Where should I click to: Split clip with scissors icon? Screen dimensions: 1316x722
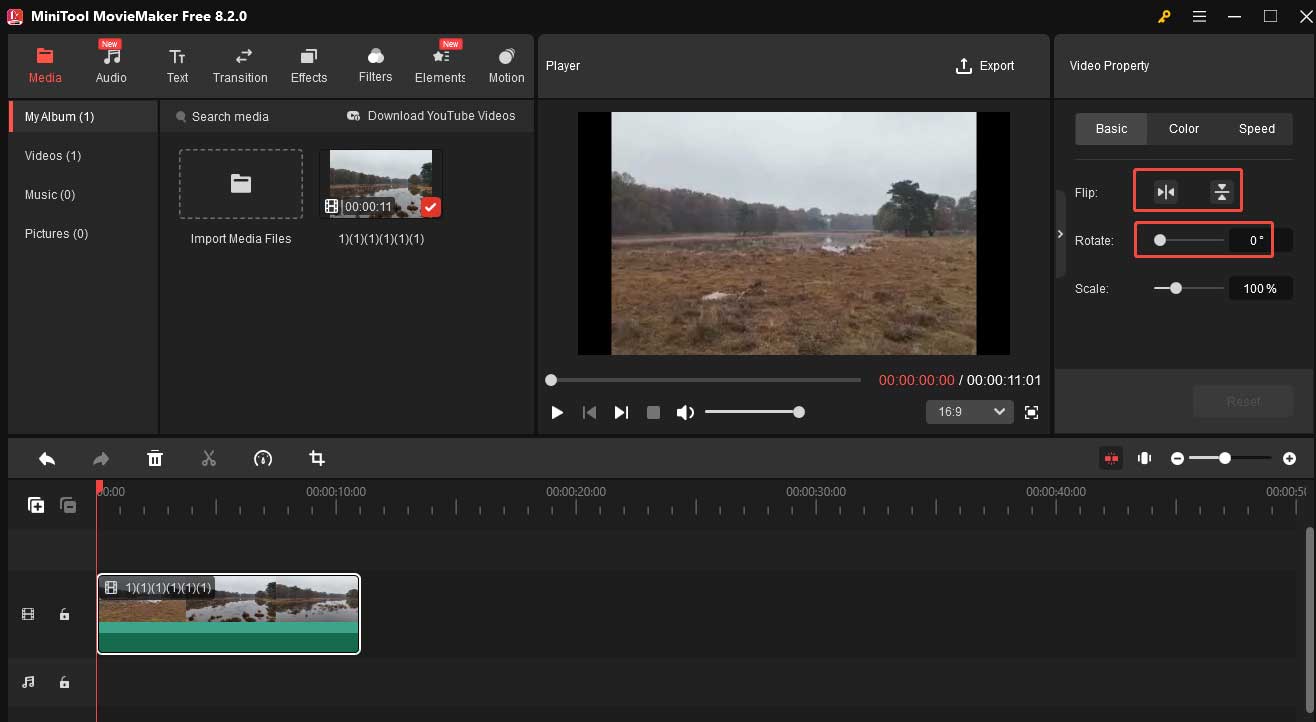click(x=209, y=458)
